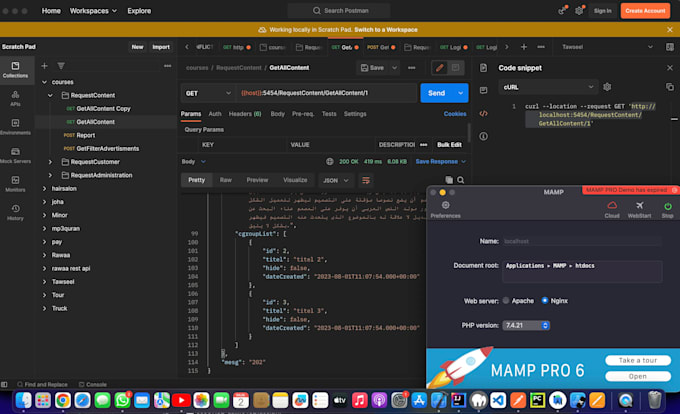Open the Environments sidebar icon
The width and height of the screenshot is (680, 414).
(x=15, y=127)
